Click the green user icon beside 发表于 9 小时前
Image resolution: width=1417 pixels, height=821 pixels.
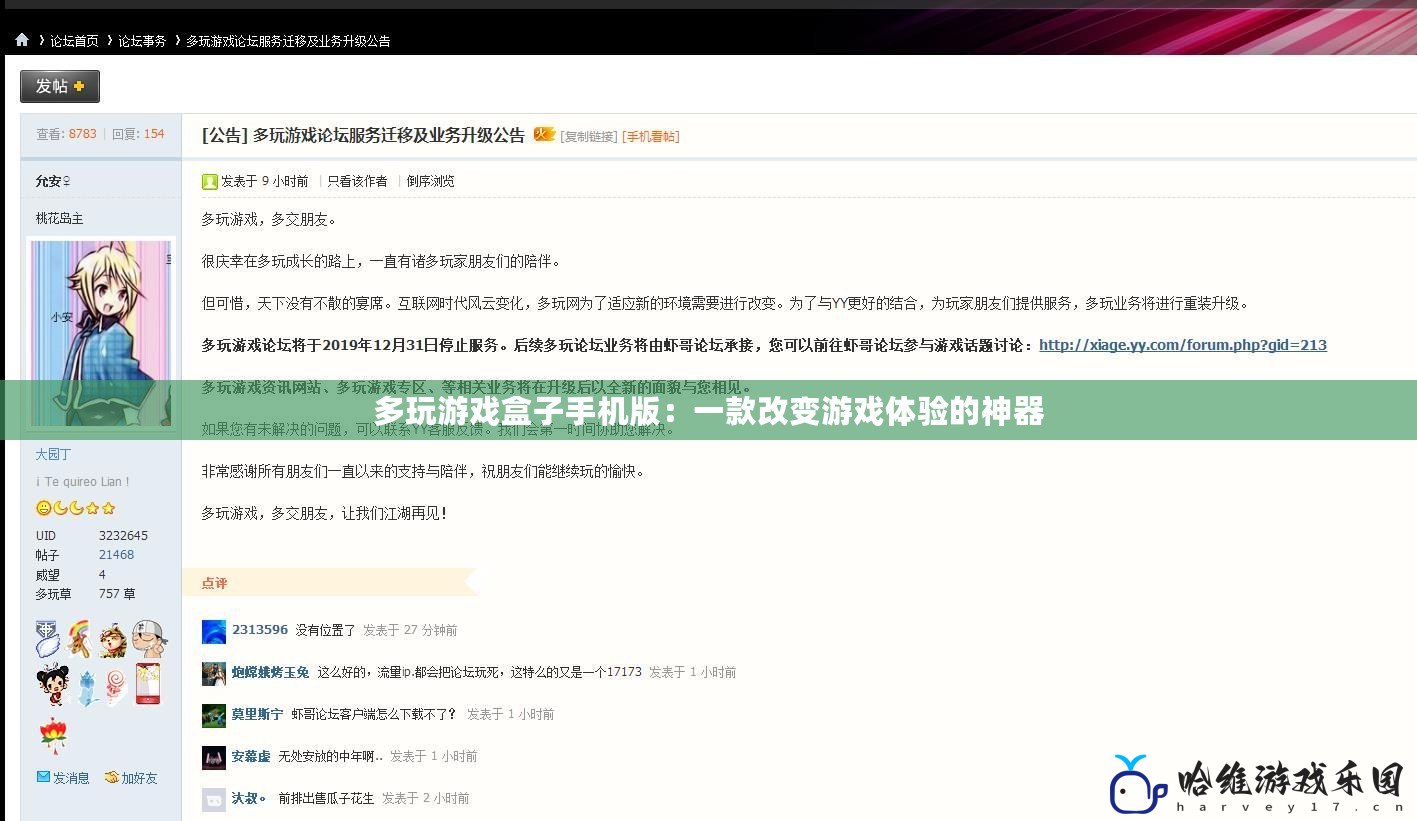(x=210, y=181)
